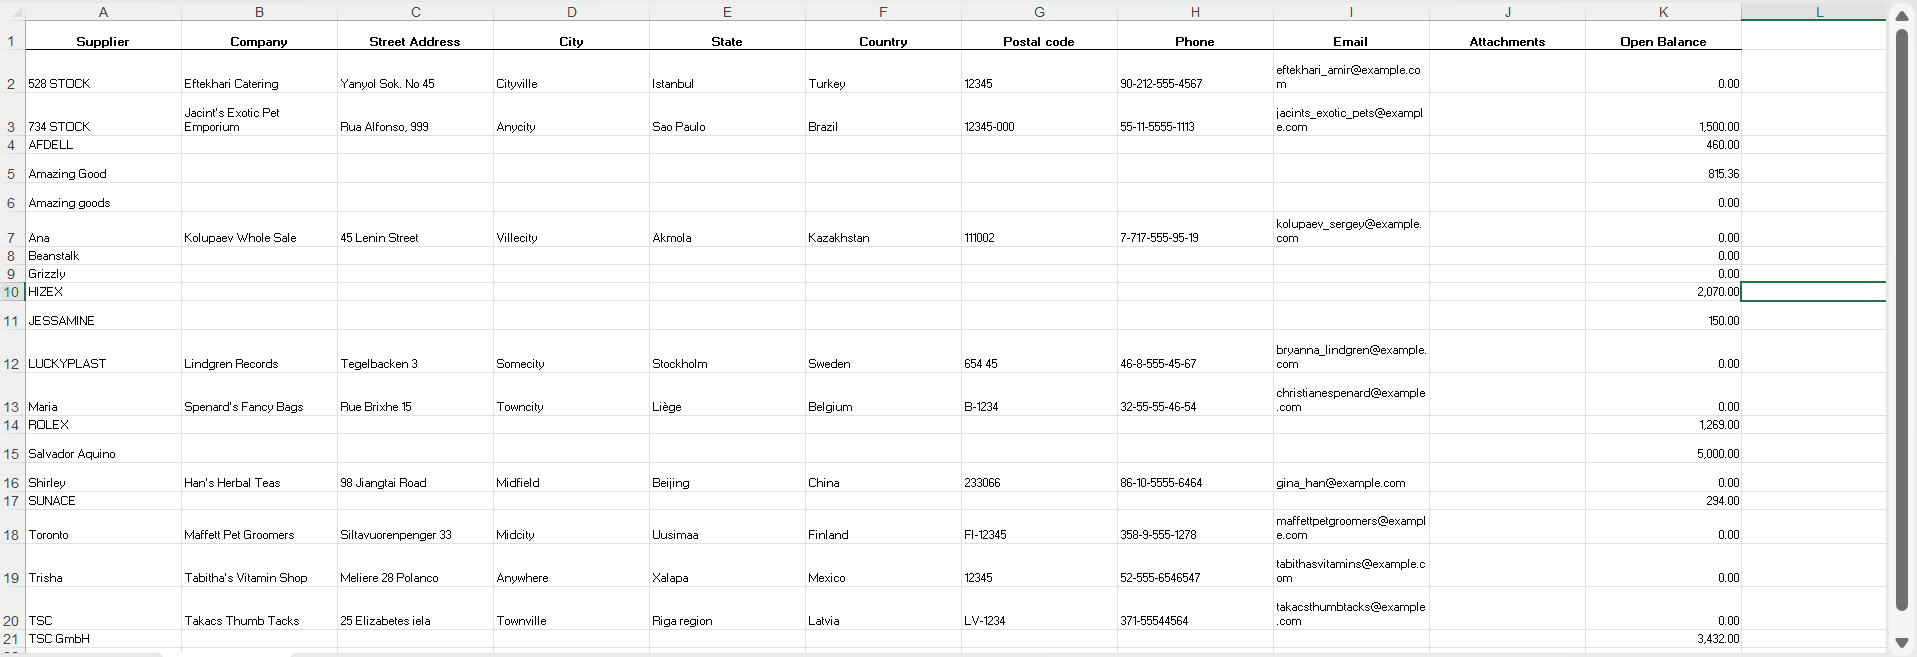The image size is (1917, 657).
Task: Click the scroll down arrow
Action: tap(1901, 643)
